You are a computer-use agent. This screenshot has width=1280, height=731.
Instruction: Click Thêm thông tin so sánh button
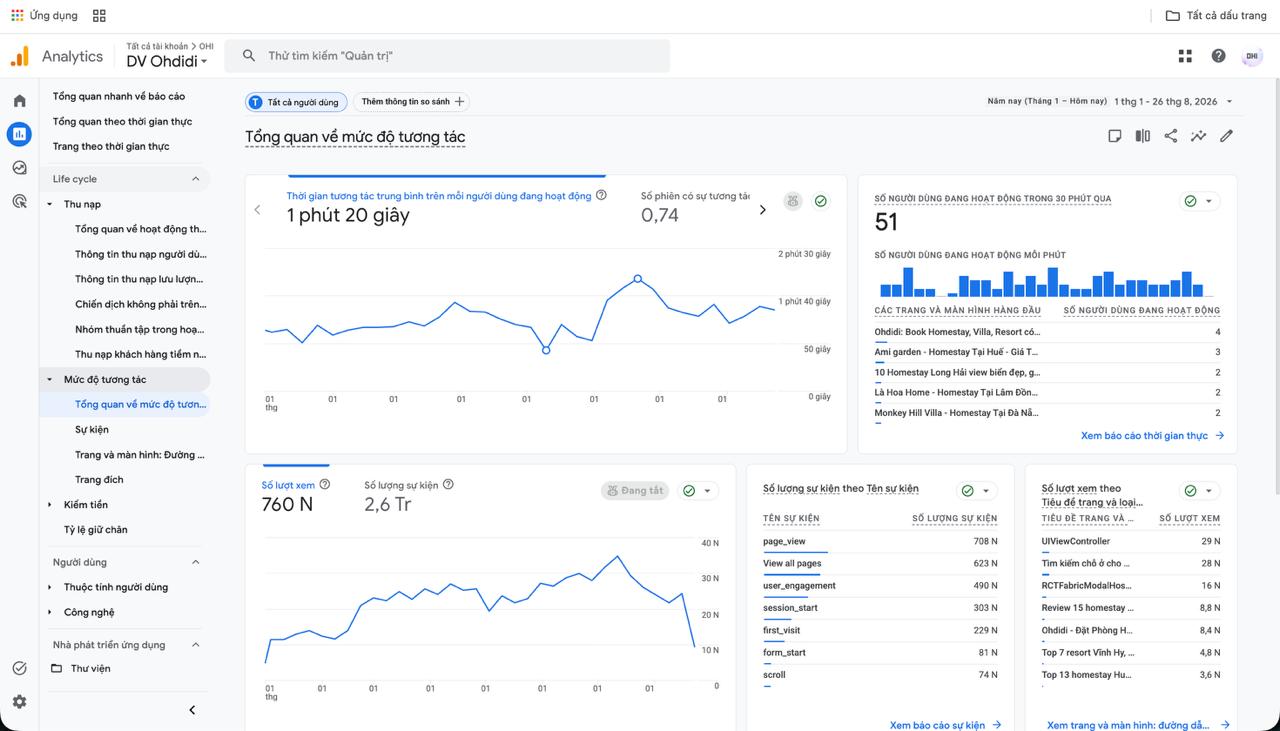[x=412, y=102]
